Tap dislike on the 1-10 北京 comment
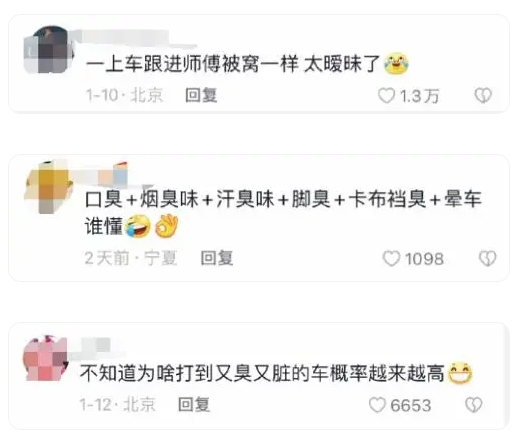This screenshot has width=517, height=437. point(483,95)
